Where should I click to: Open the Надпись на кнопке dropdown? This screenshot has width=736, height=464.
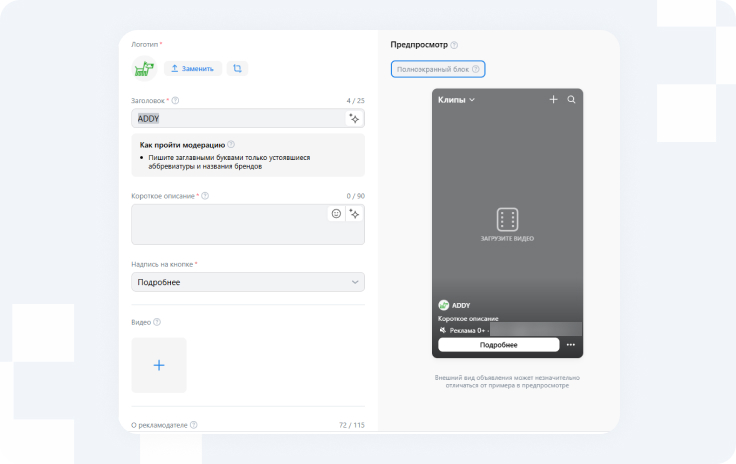coord(248,282)
